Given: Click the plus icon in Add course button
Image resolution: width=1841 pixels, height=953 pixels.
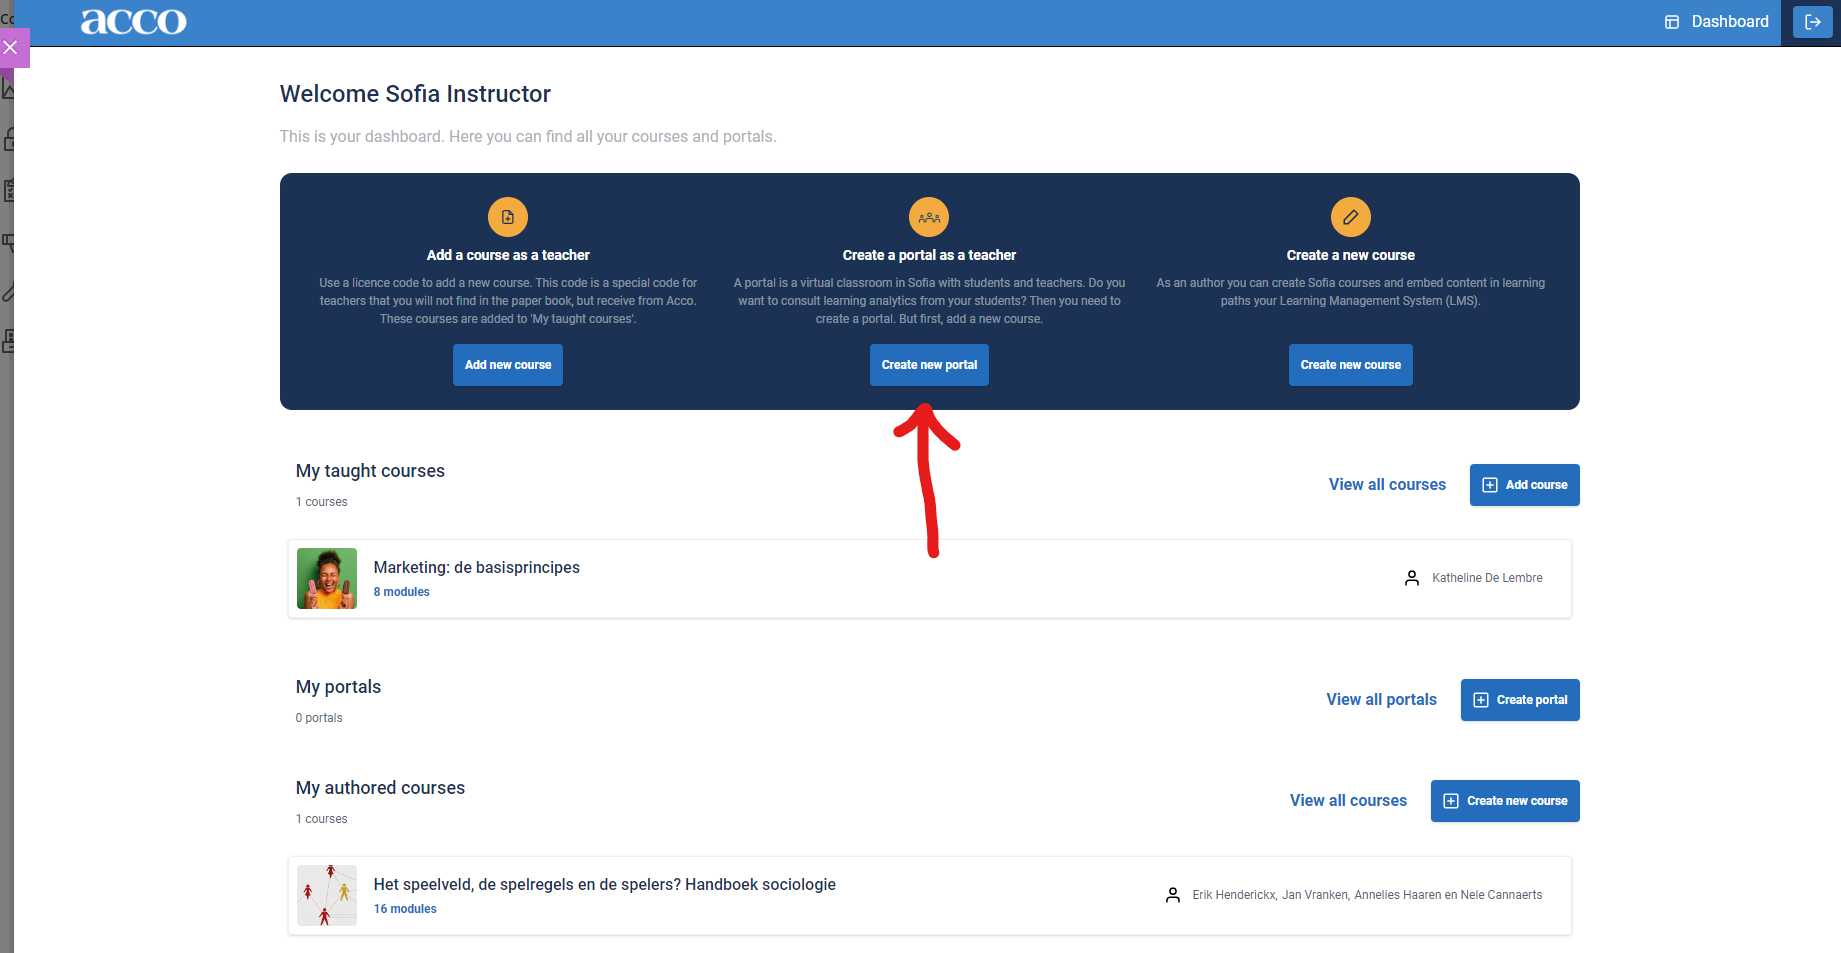Looking at the screenshot, I should (1490, 485).
